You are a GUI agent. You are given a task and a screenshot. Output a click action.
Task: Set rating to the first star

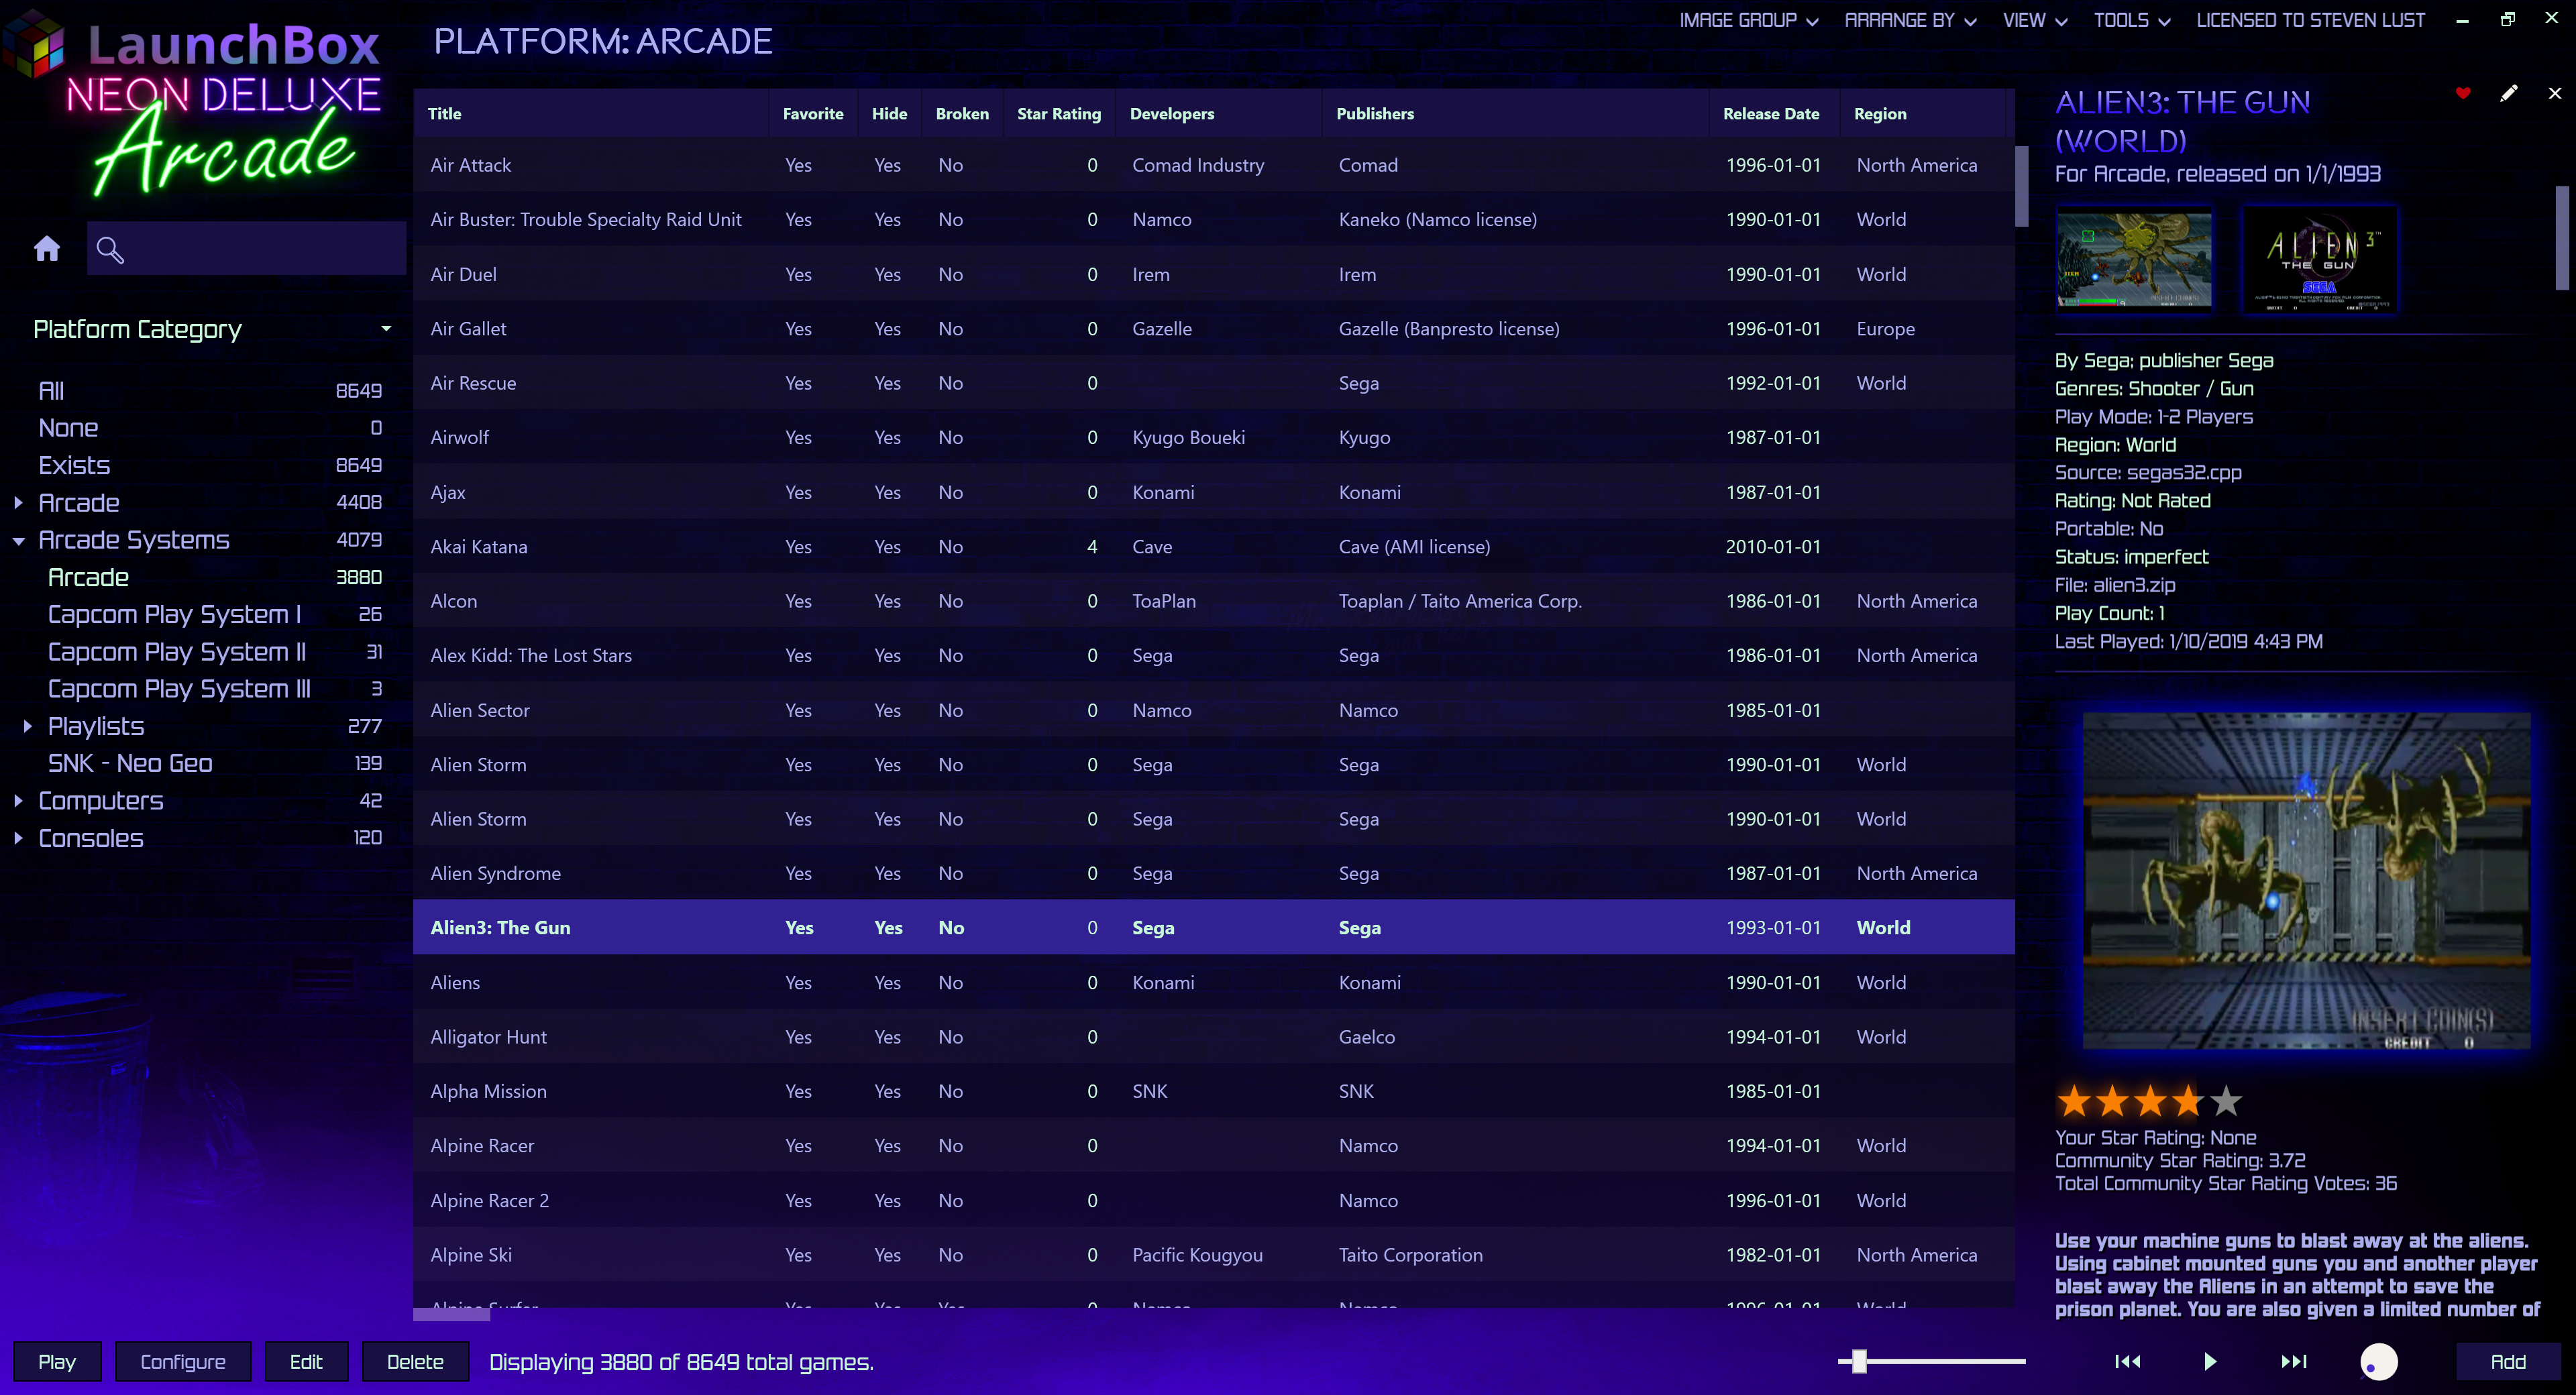[x=2074, y=1101]
